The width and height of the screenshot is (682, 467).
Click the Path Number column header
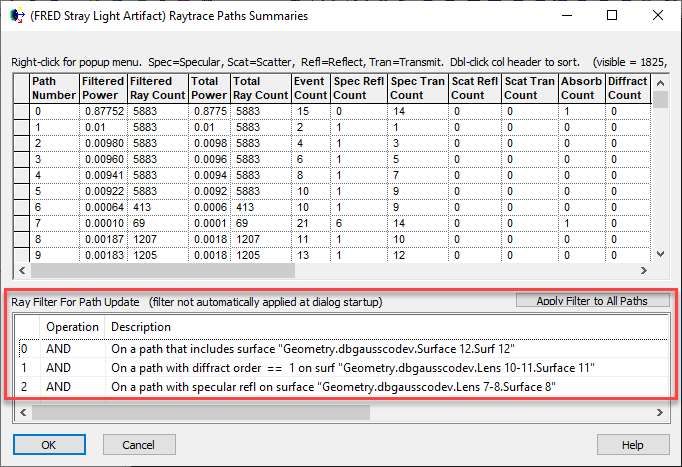[54, 88]
